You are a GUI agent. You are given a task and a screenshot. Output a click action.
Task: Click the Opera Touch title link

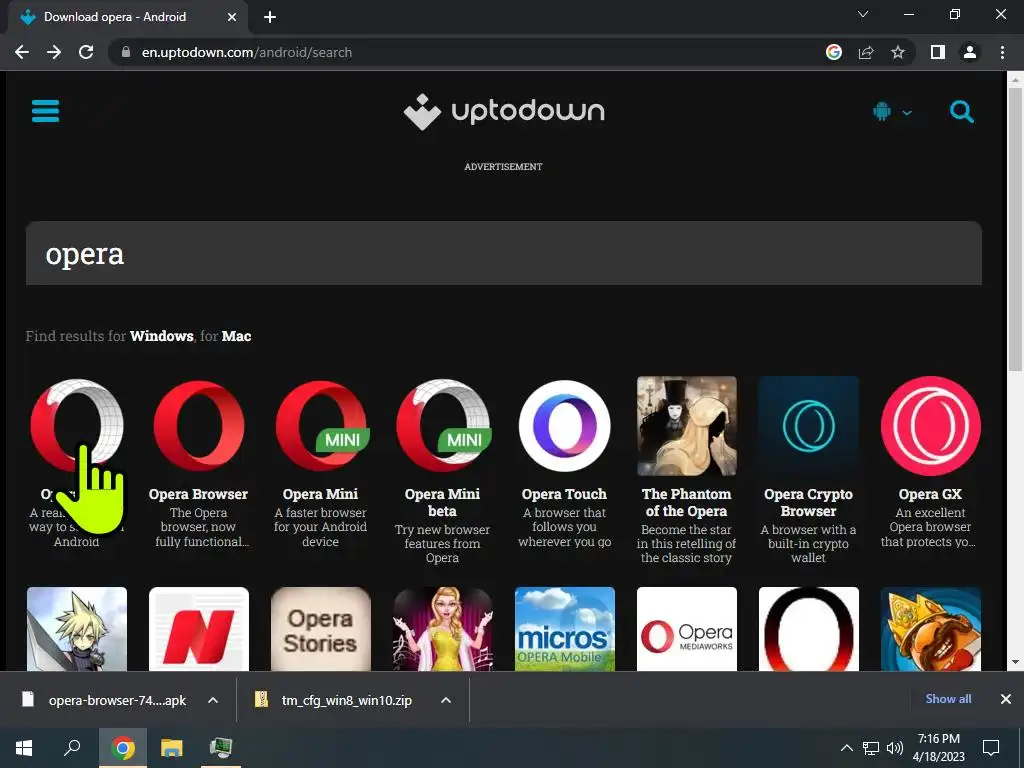click(564, 494)
